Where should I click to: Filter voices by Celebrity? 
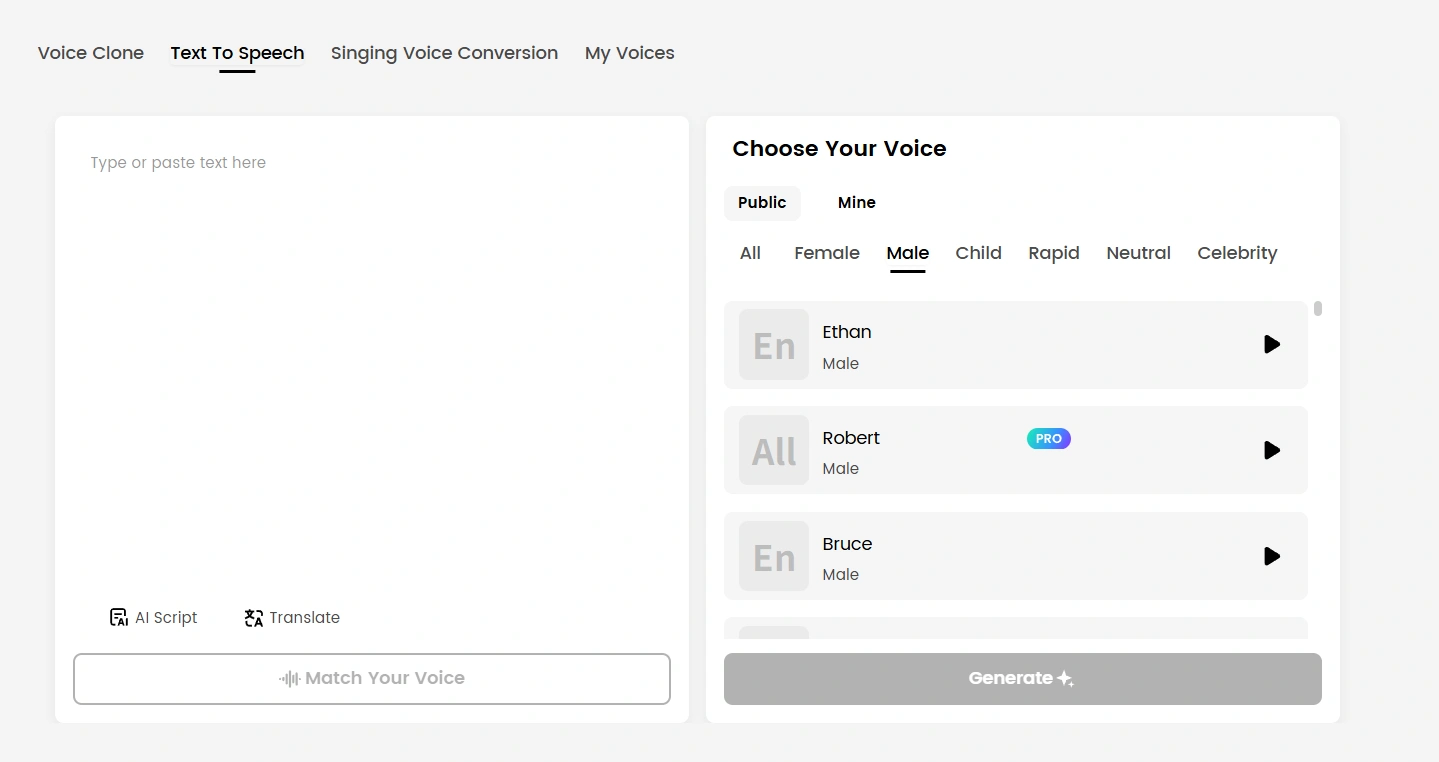pyautogui.click(x=1237, y=253)
